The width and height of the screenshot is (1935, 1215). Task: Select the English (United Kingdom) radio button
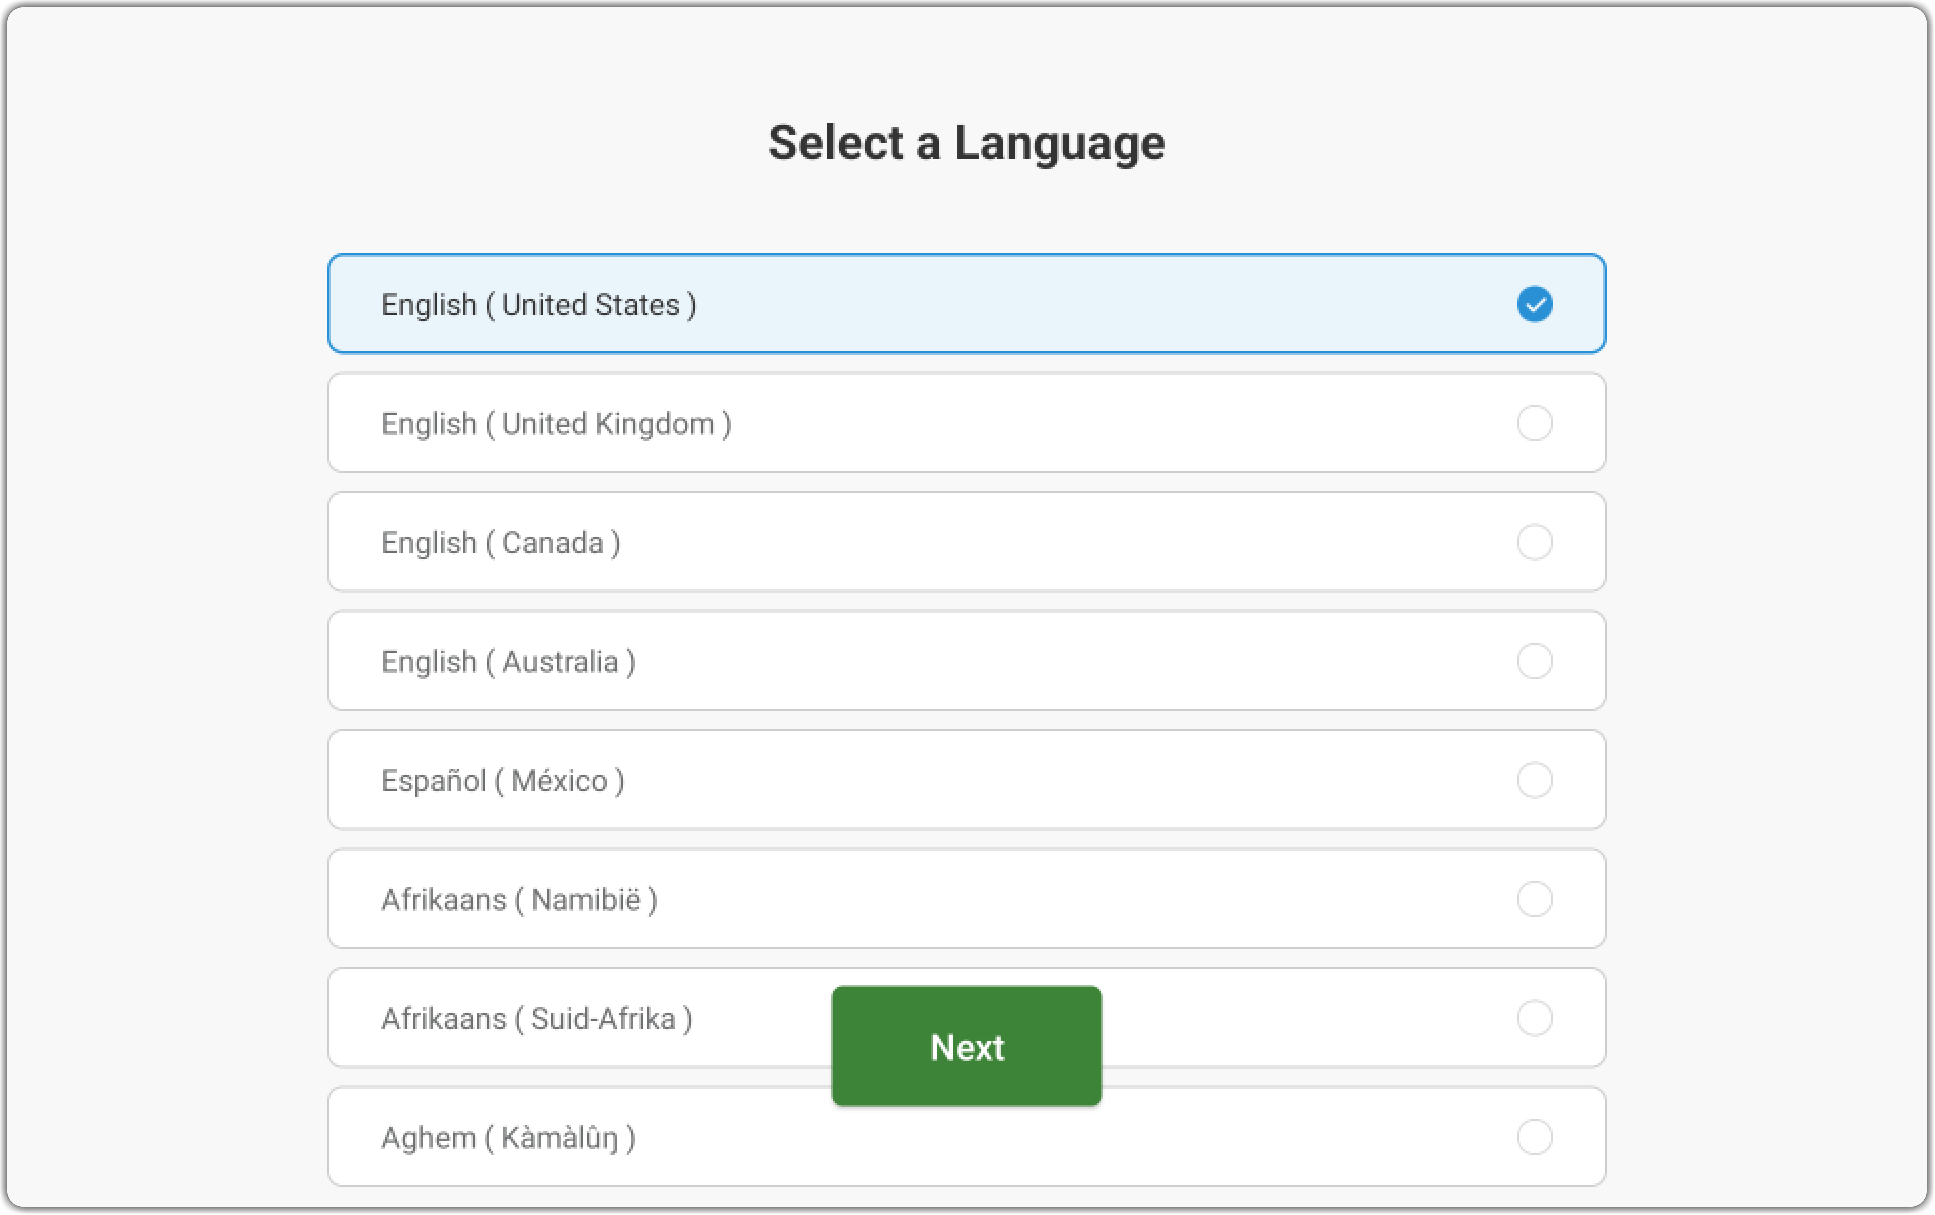coord(1534,423)
